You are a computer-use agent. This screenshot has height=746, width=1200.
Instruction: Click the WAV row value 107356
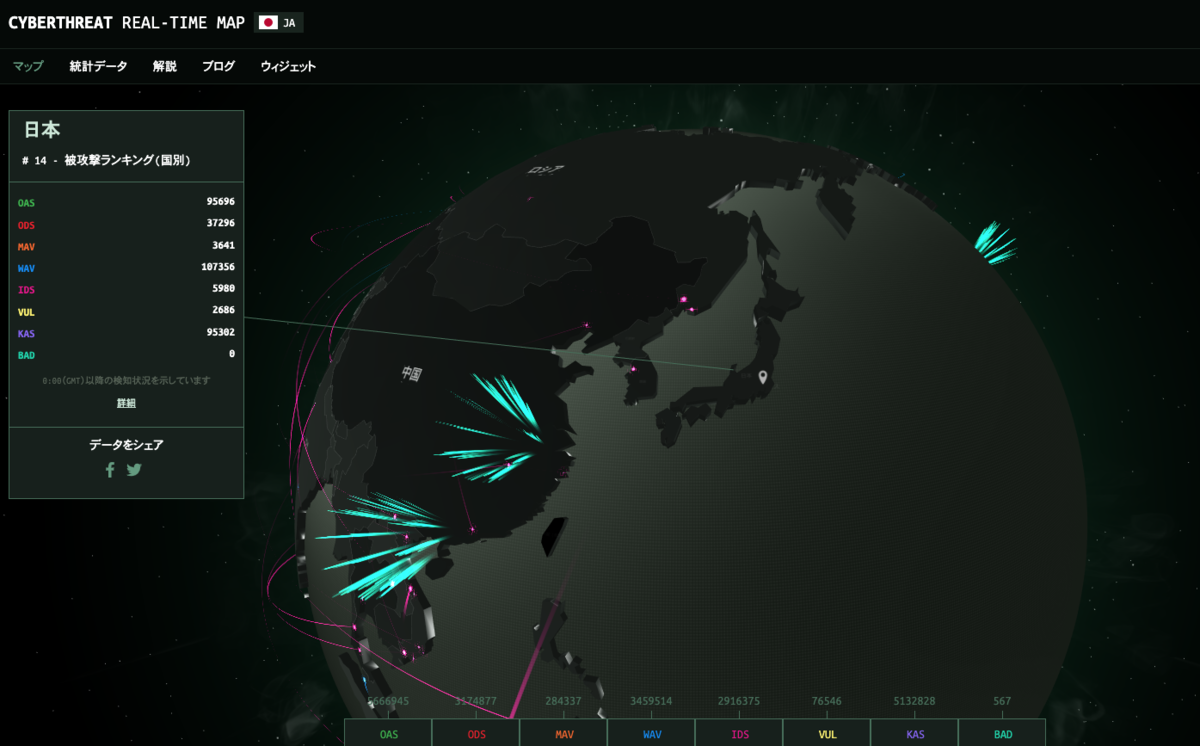[x=218, y=267]
